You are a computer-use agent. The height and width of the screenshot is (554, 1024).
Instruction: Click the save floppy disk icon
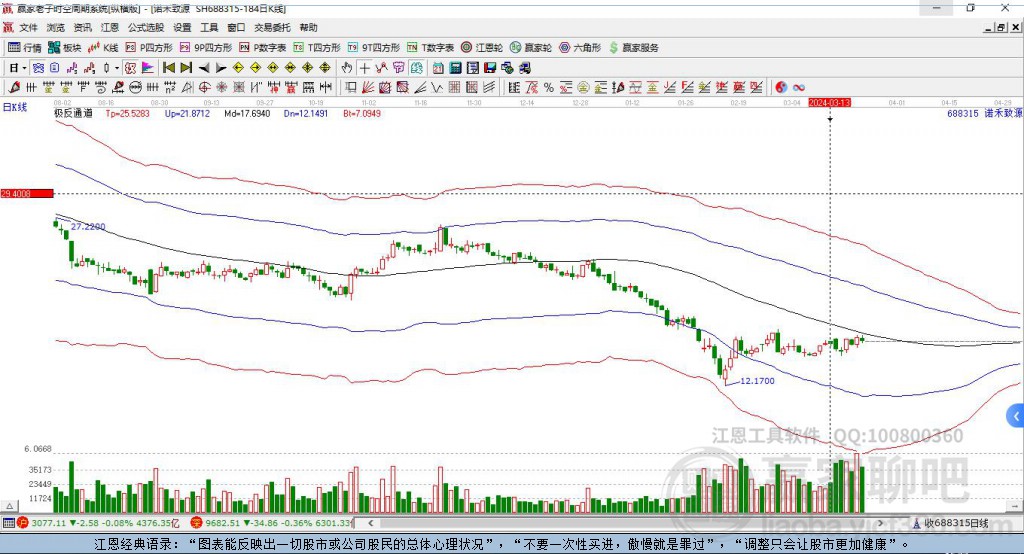(x=490, y=68)
